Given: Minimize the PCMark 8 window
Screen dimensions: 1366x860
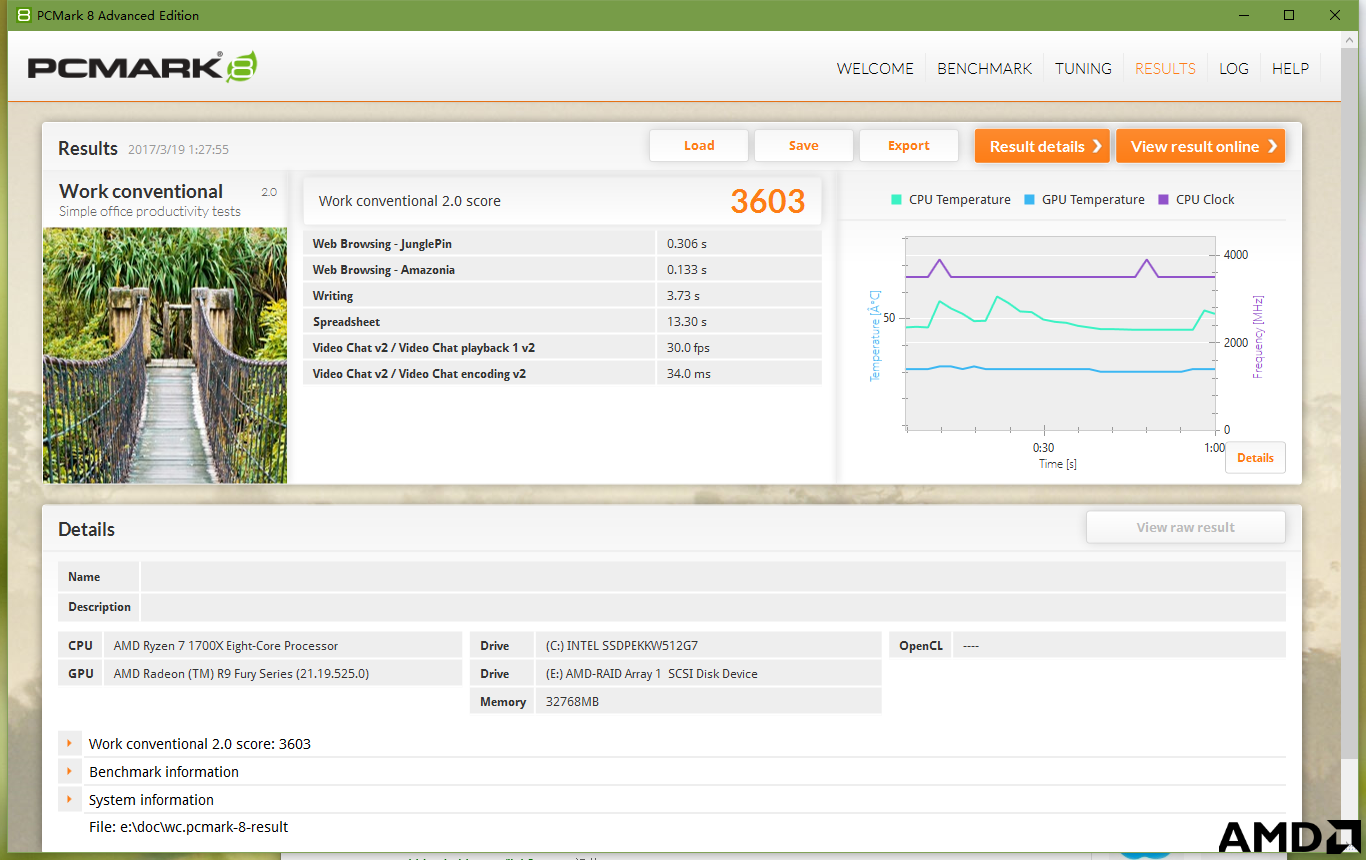Looking at the screenshot, I should [x=1244, y=15].
